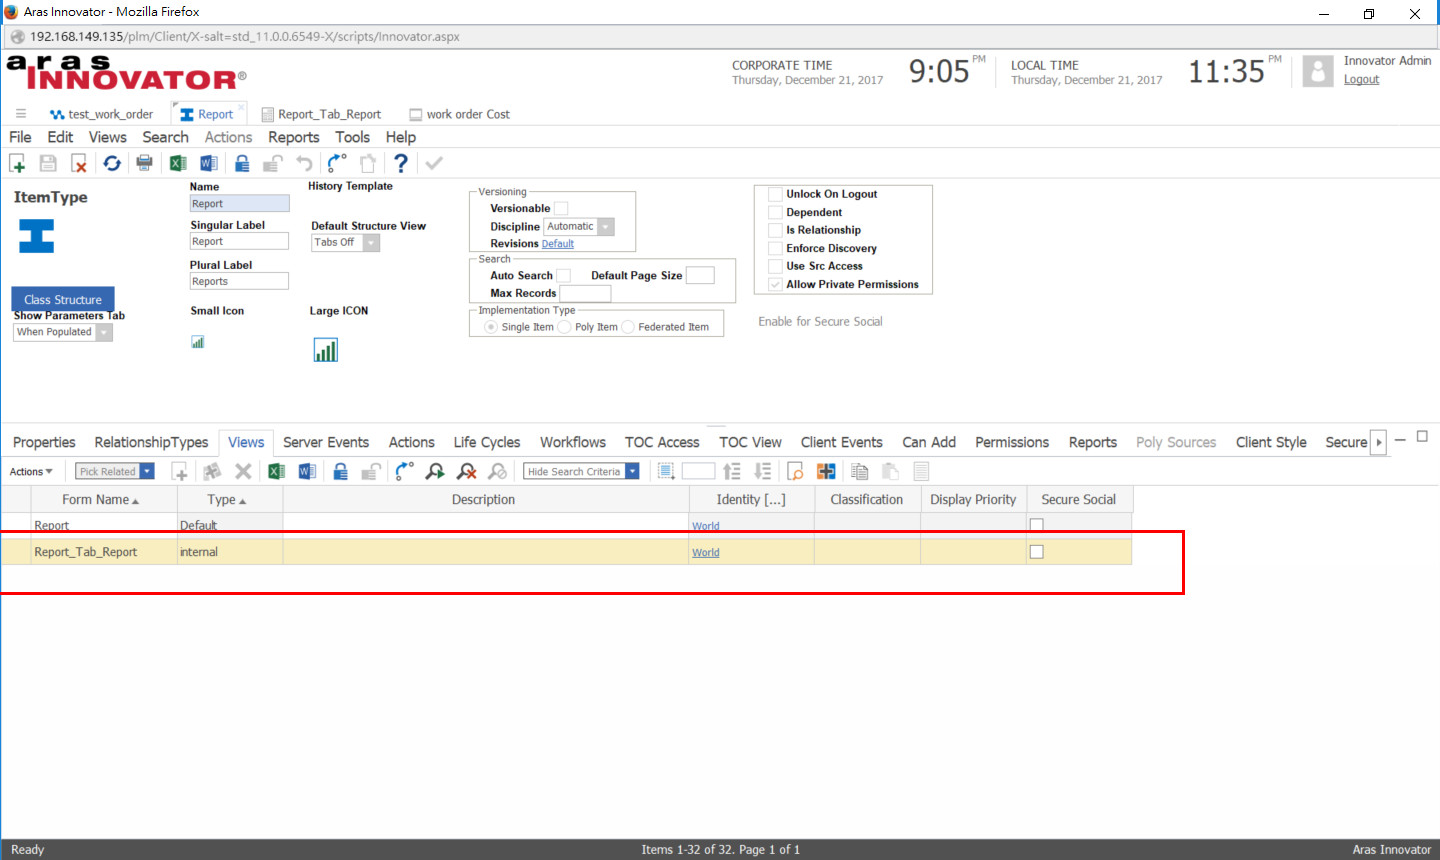Export to Excel from main toolbar
The image size is (1440, 860).
coord(178,163)
